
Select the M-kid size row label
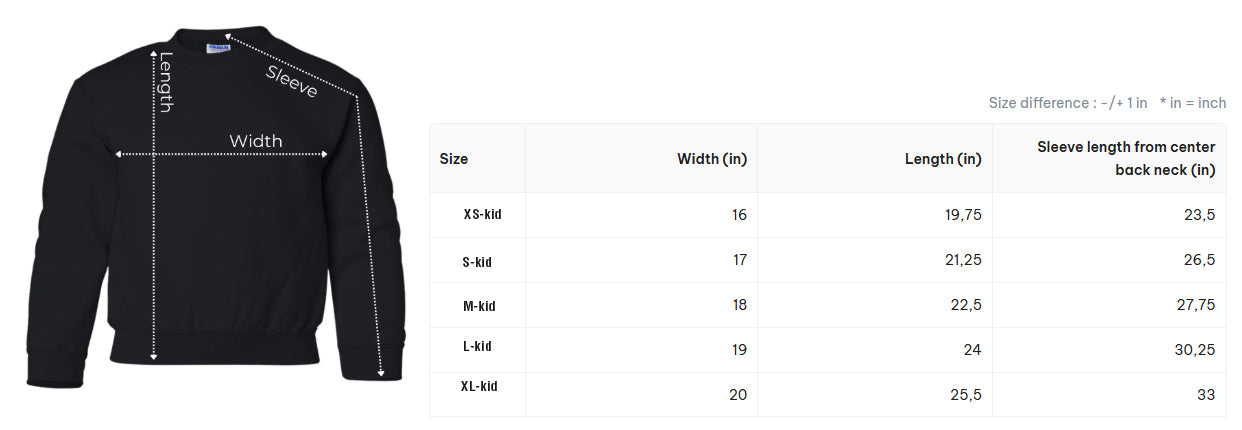(x=479, y=306)
